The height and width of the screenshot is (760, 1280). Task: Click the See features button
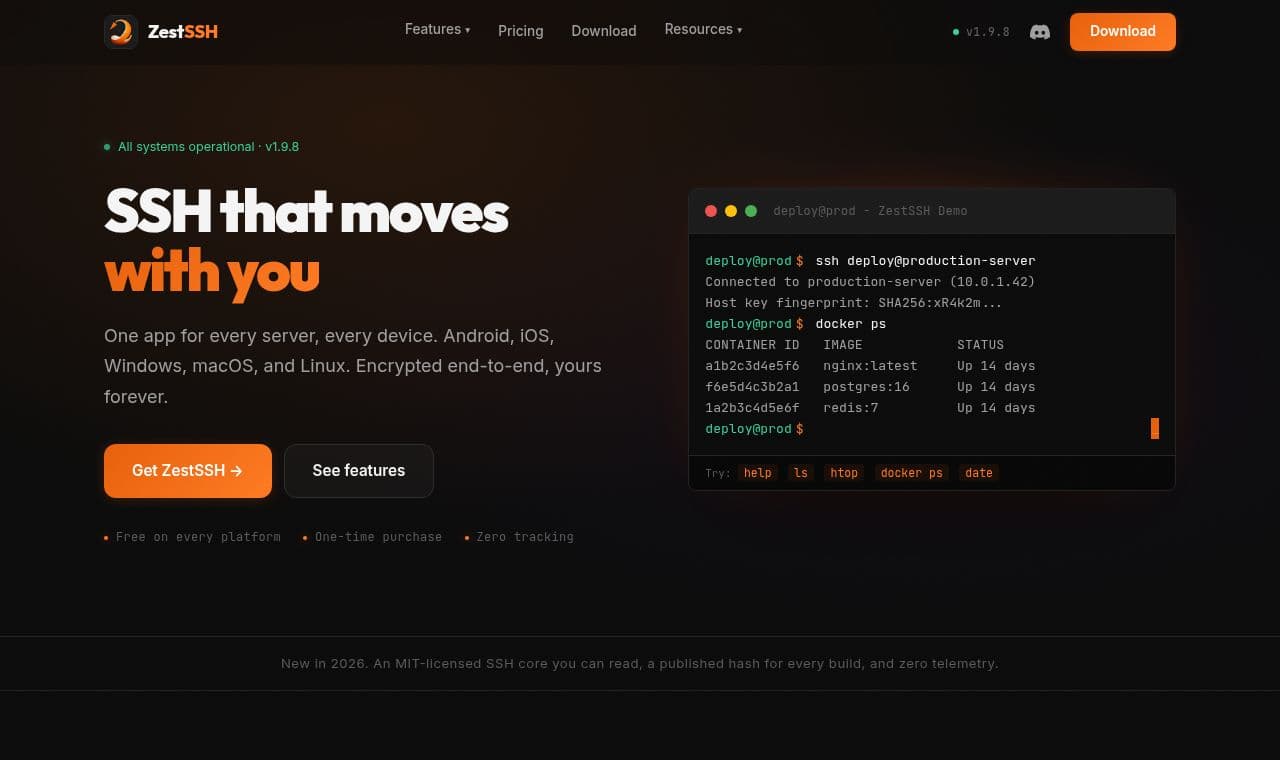pos(359,470)
